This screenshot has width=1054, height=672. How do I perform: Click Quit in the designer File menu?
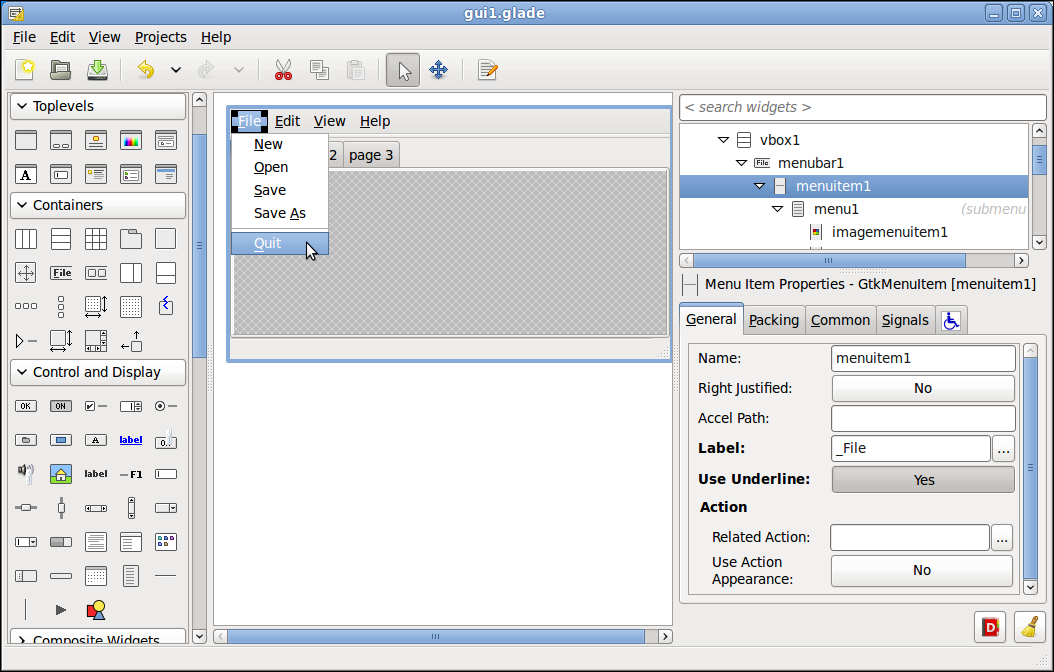[x=280, y=243]
